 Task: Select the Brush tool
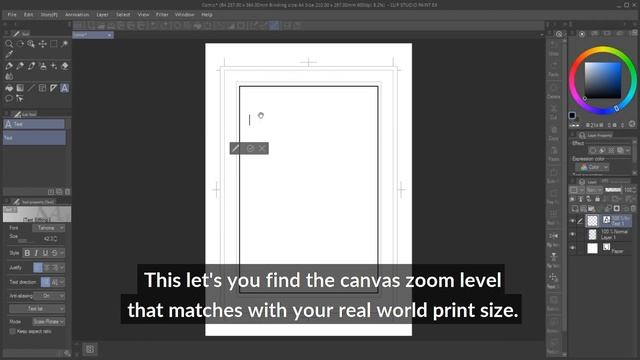(x=31, y=66)
